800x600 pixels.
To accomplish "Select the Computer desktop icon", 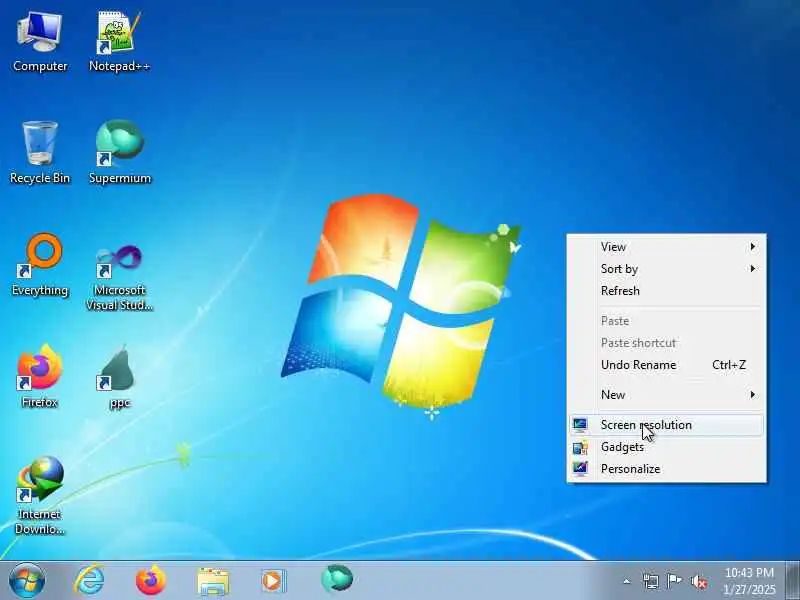I will click(40, 42).
